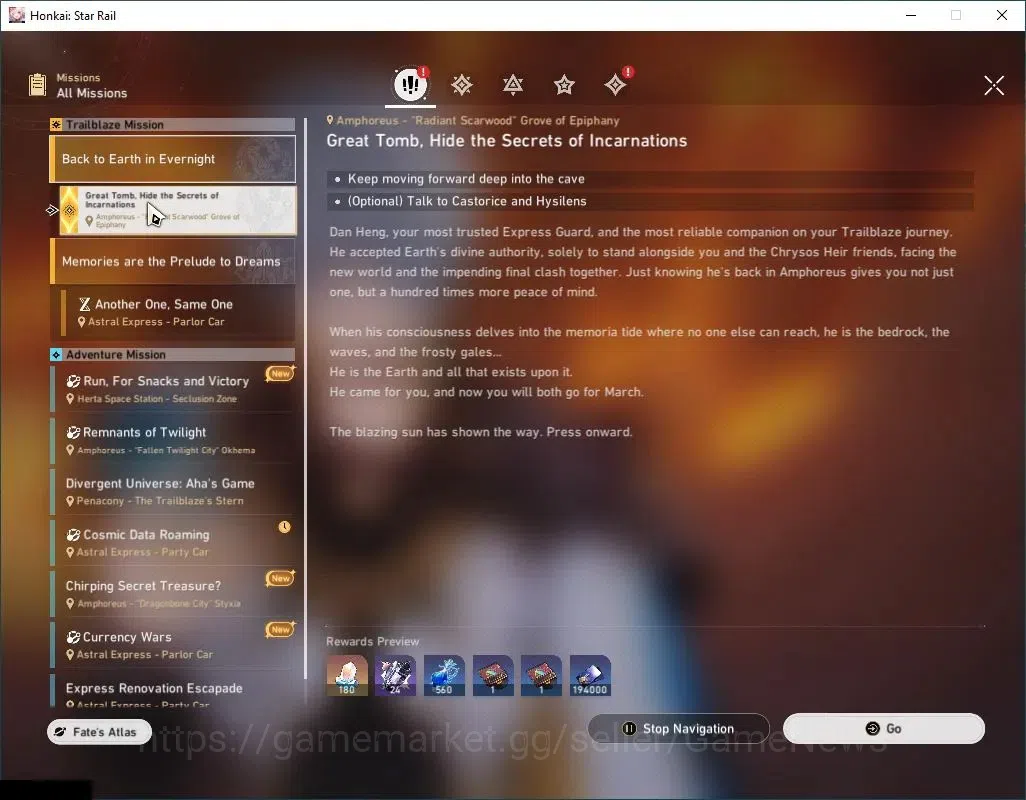Minimize the Honkai: Star Rail window
This screenshot has height=800, width=1026.
tap(911, 15)
